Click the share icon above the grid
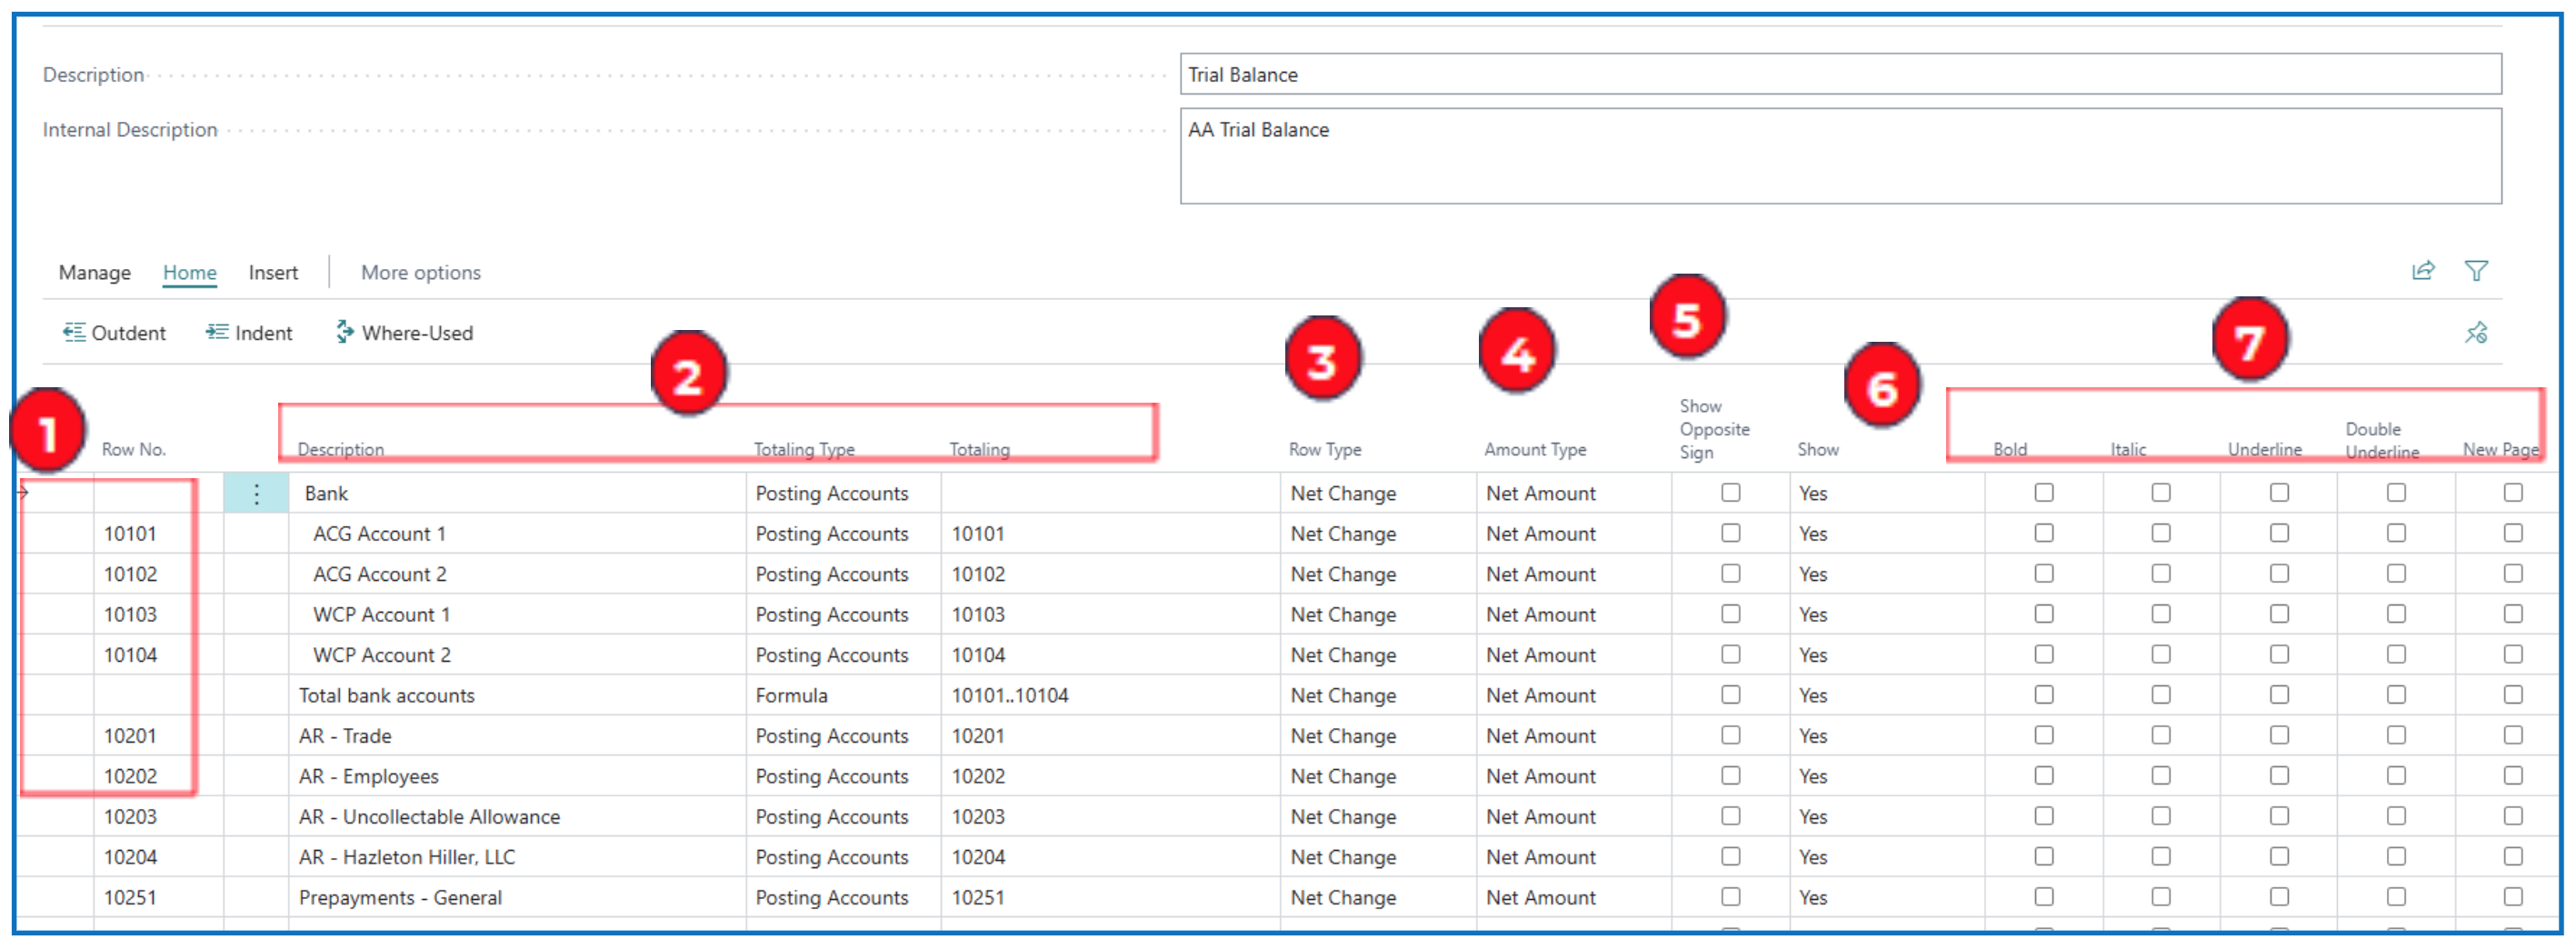Screen dimensions: 2576x949 click(x=2422, y=271)
